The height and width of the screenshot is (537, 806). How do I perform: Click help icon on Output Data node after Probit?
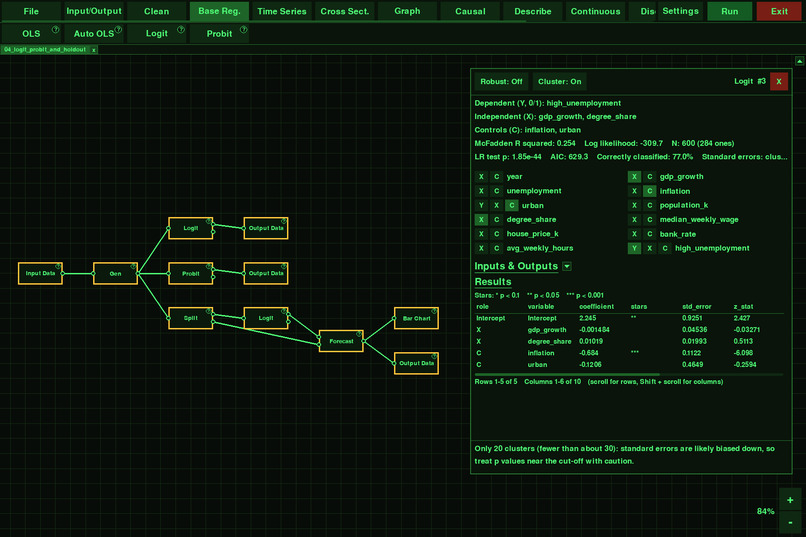(x=283, y=266)
